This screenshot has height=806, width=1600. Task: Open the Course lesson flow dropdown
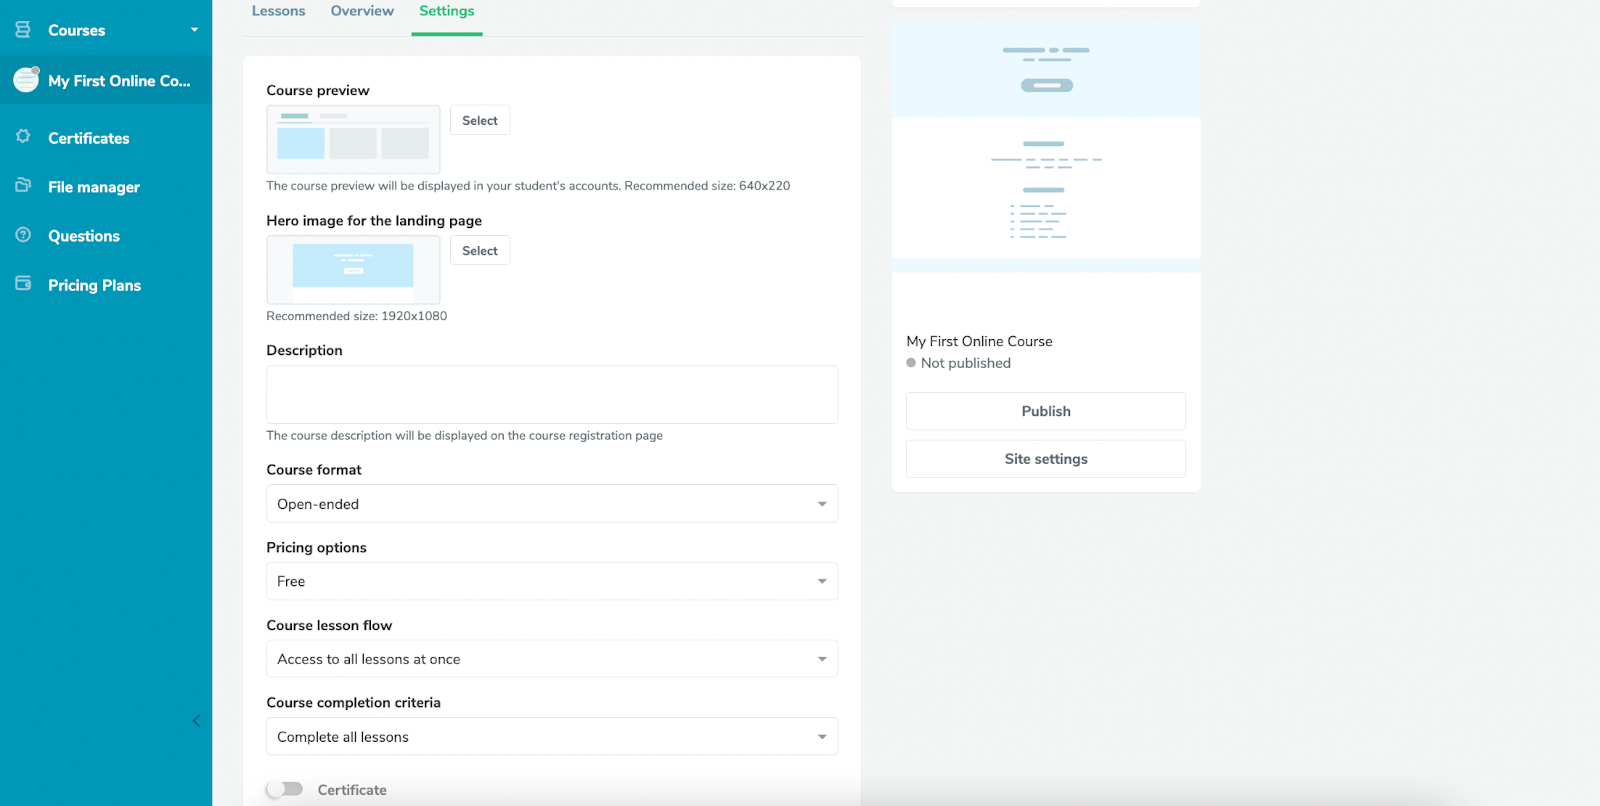pyautogui.click(x=552, y=659)
